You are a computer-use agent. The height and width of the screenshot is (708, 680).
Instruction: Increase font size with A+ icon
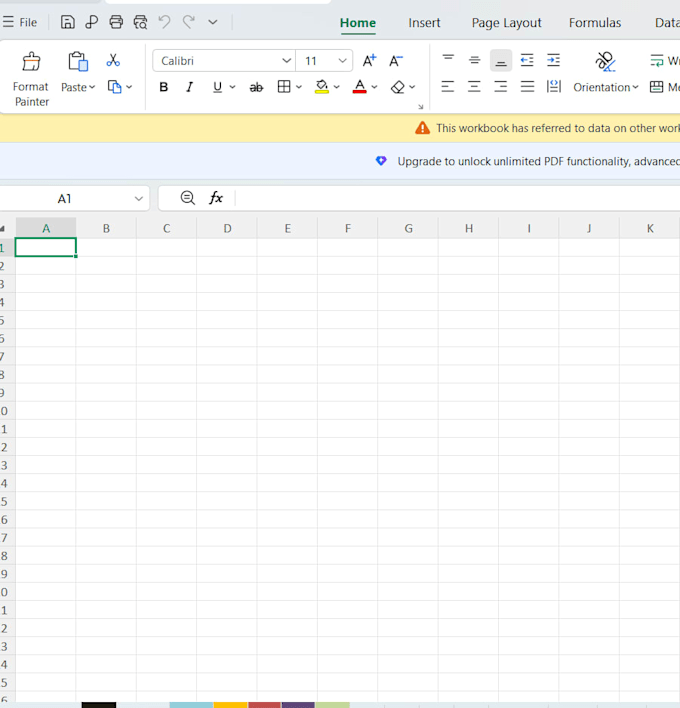[x=369, y=61]
